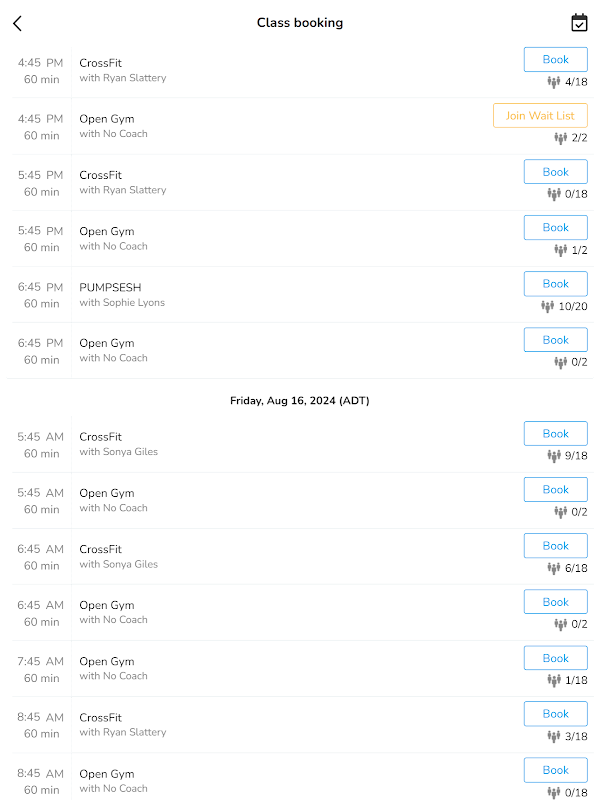Join Wait List for 4:45 PM Open Gym
The height and width of the screenshot is (800, 600).
[540, 116]
